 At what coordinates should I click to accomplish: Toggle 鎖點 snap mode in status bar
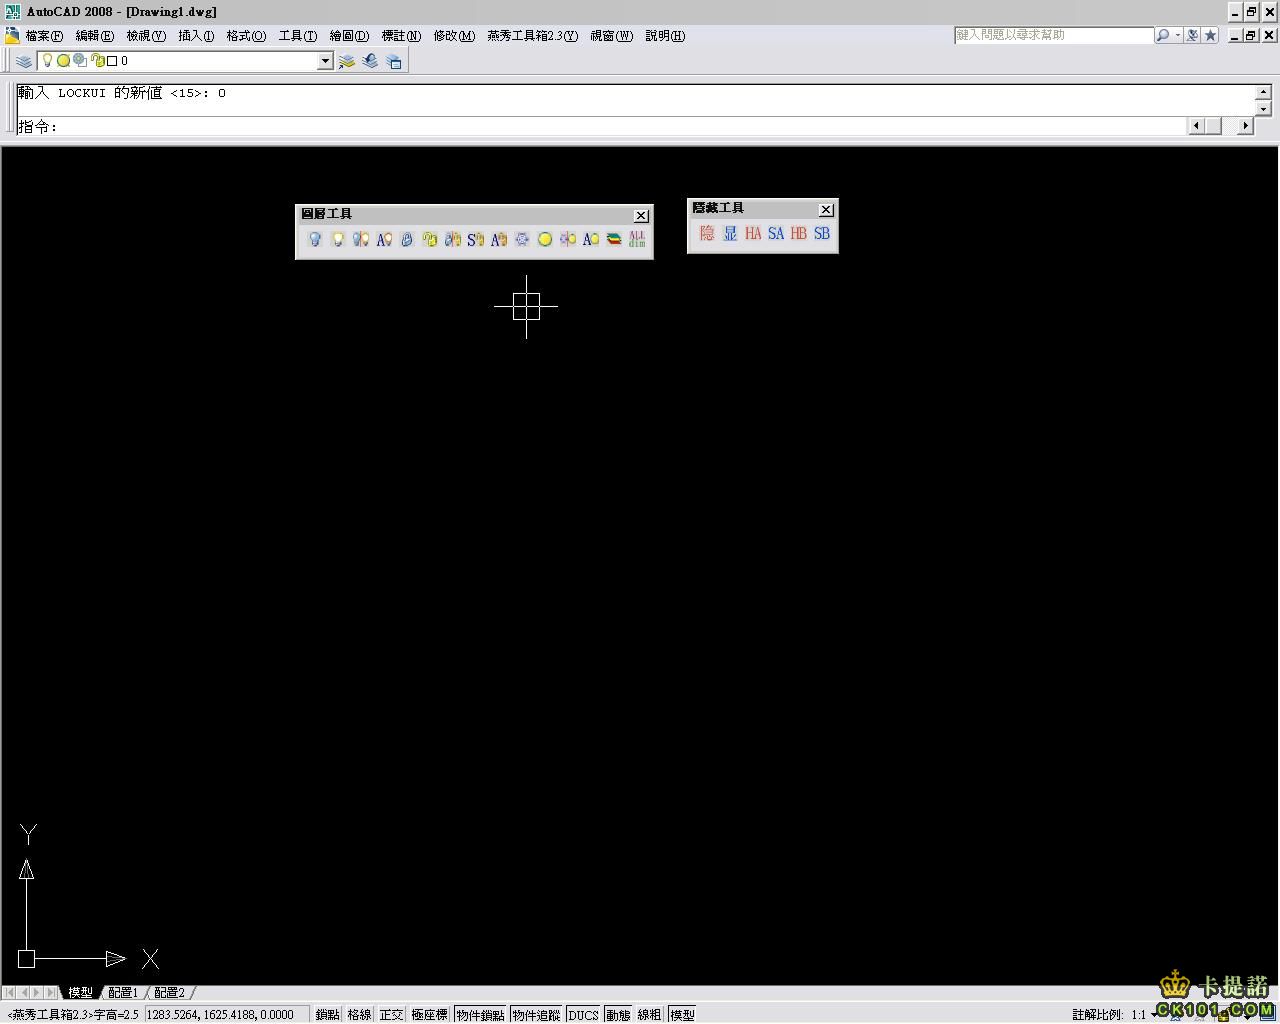pos(328,1014)
